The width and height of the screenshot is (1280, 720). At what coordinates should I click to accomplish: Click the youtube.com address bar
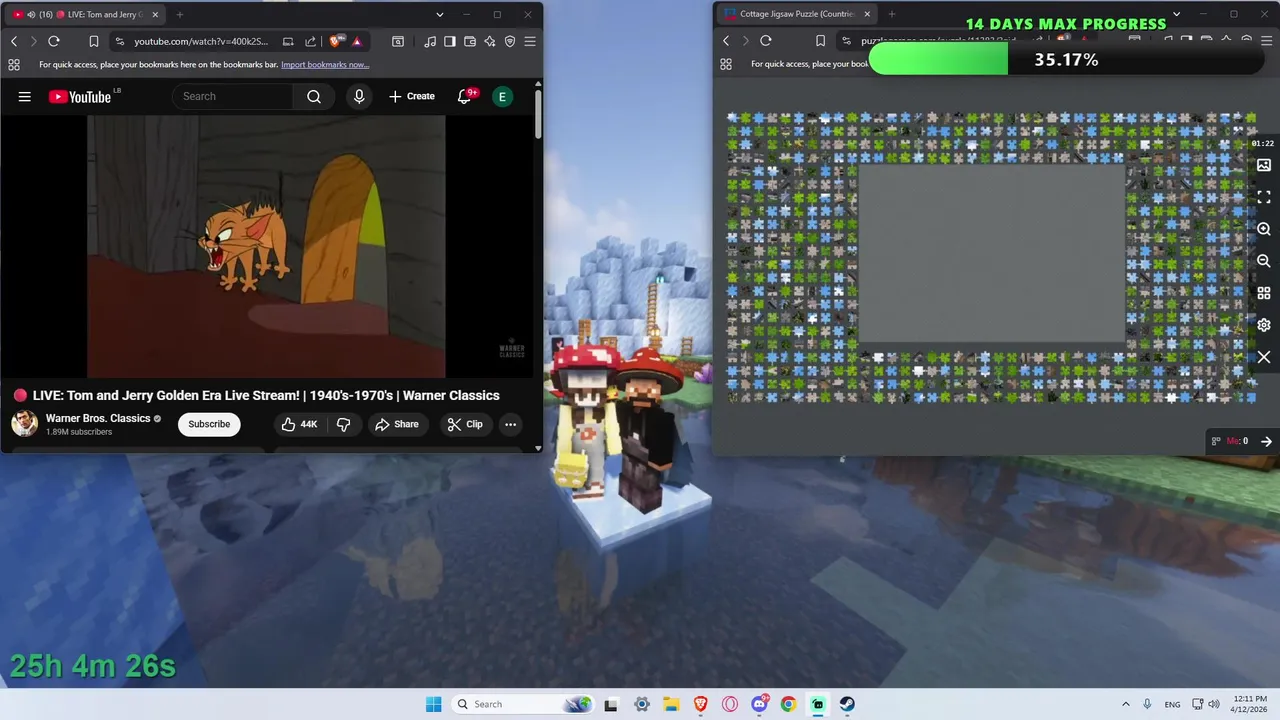[201, 41]
